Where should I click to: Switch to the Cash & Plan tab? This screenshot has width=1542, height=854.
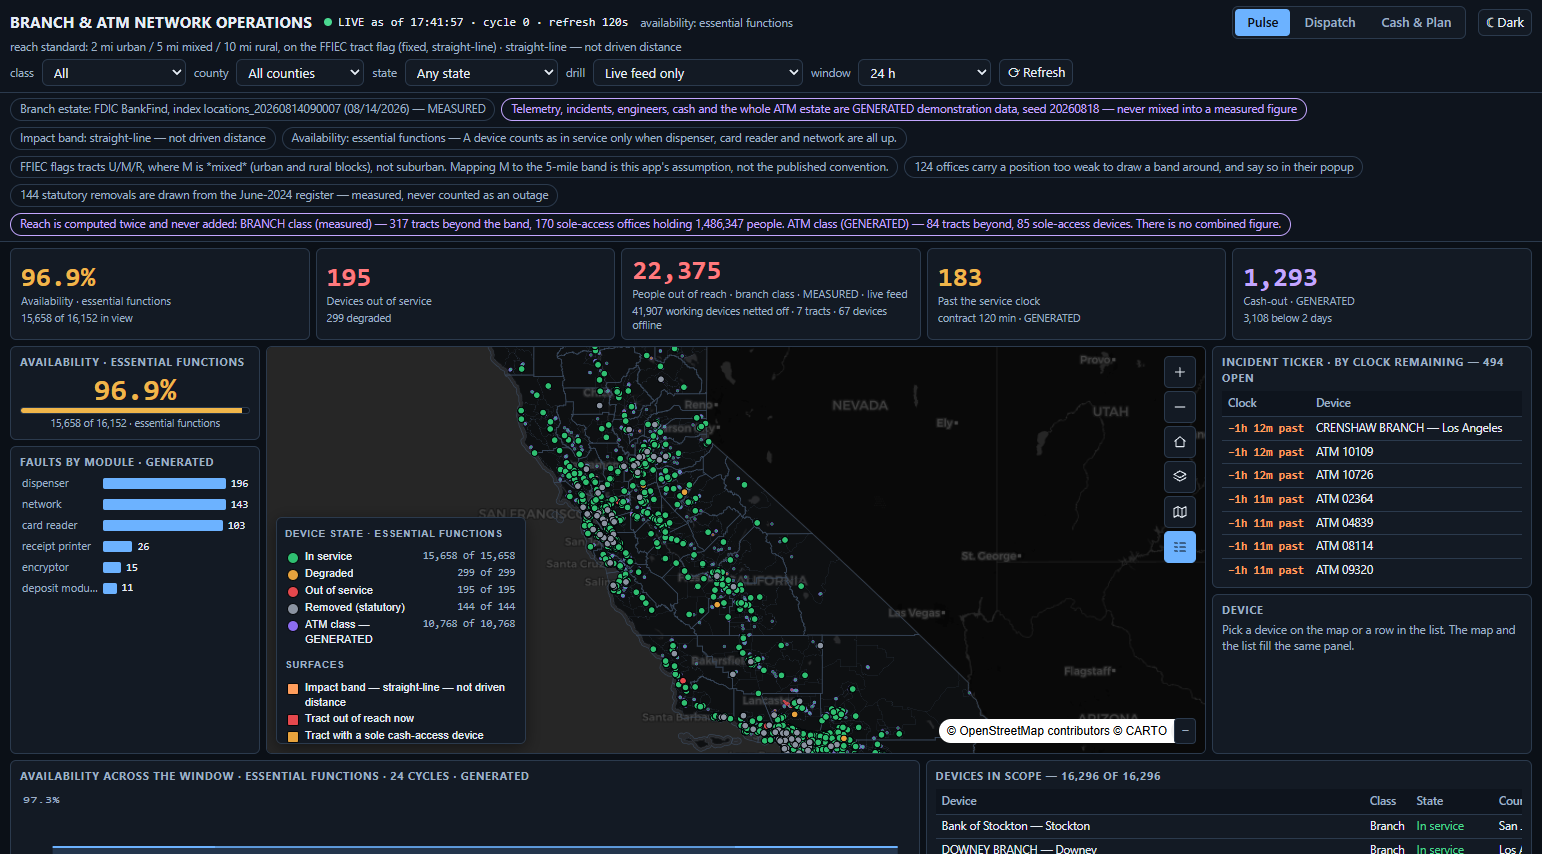coord(1416,22)
